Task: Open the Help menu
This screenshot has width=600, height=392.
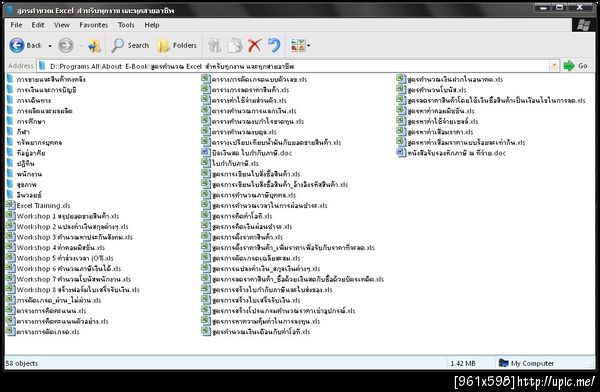Action: pyautogui.click(x=152, y=25)
